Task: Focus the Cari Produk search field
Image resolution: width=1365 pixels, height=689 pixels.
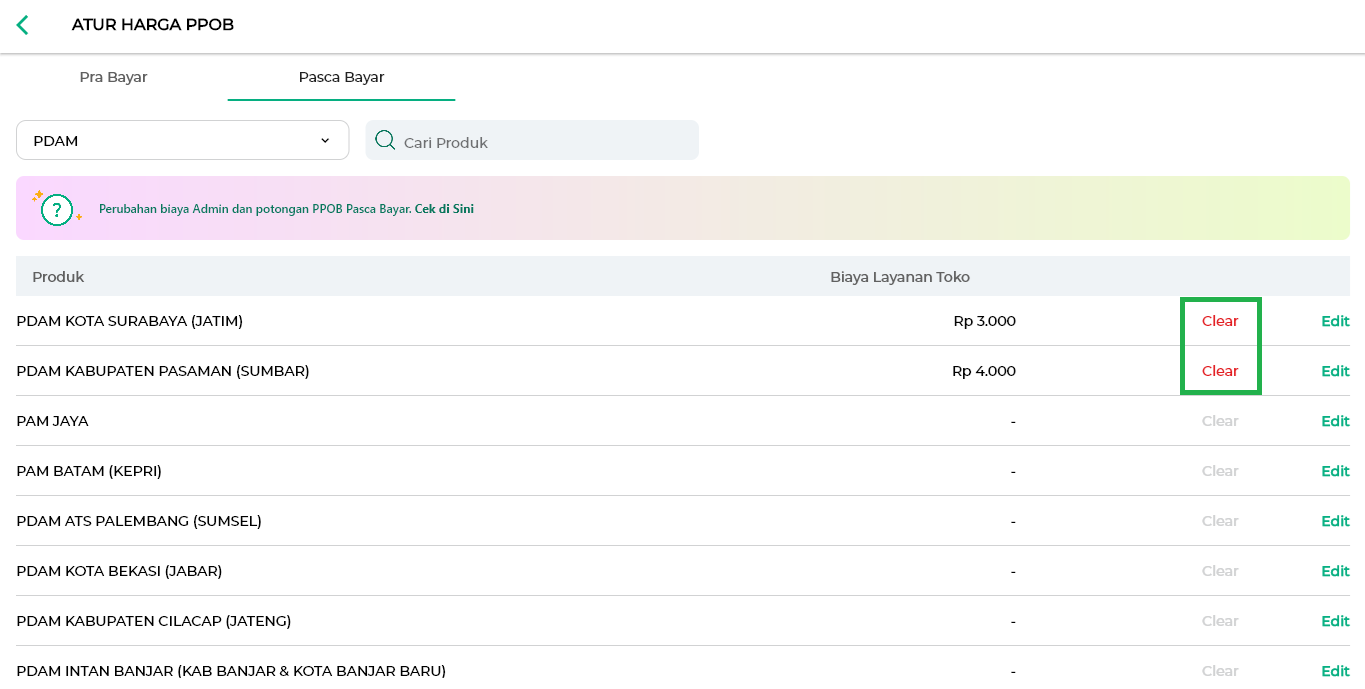Action: point(532,140)
